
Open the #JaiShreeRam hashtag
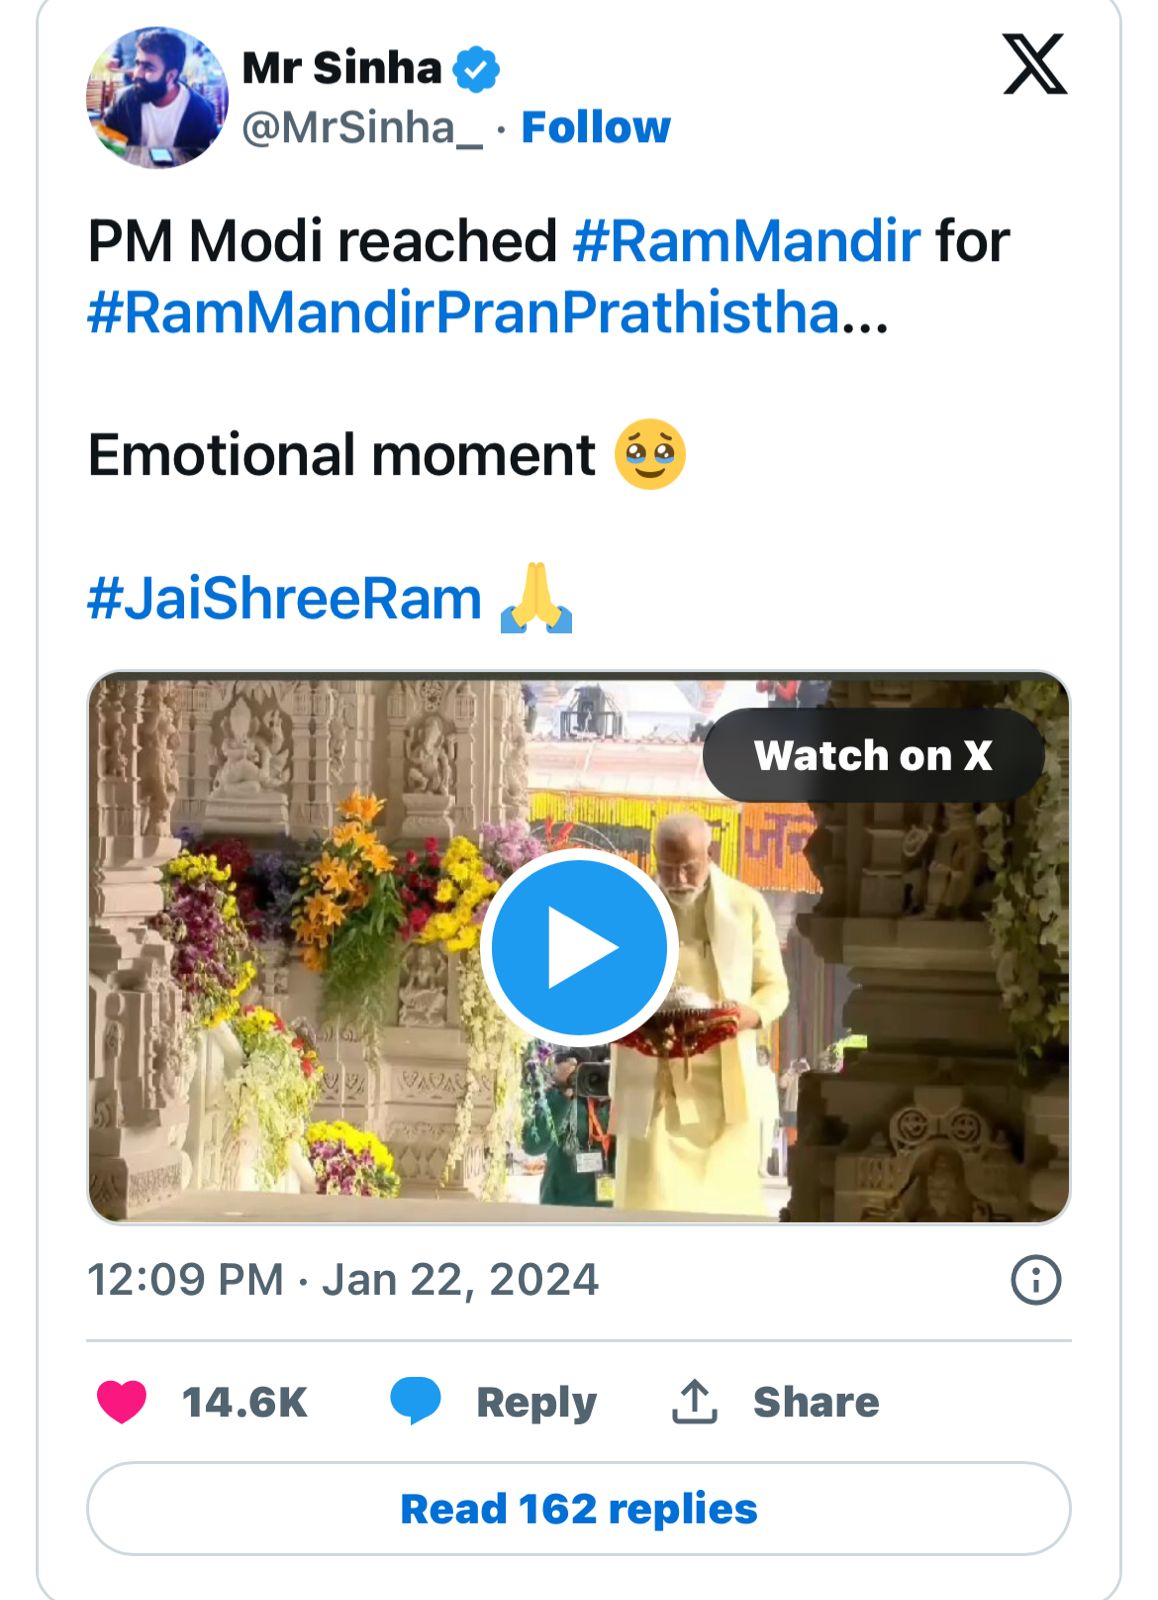pyautogui.click(x=285, y=599)
